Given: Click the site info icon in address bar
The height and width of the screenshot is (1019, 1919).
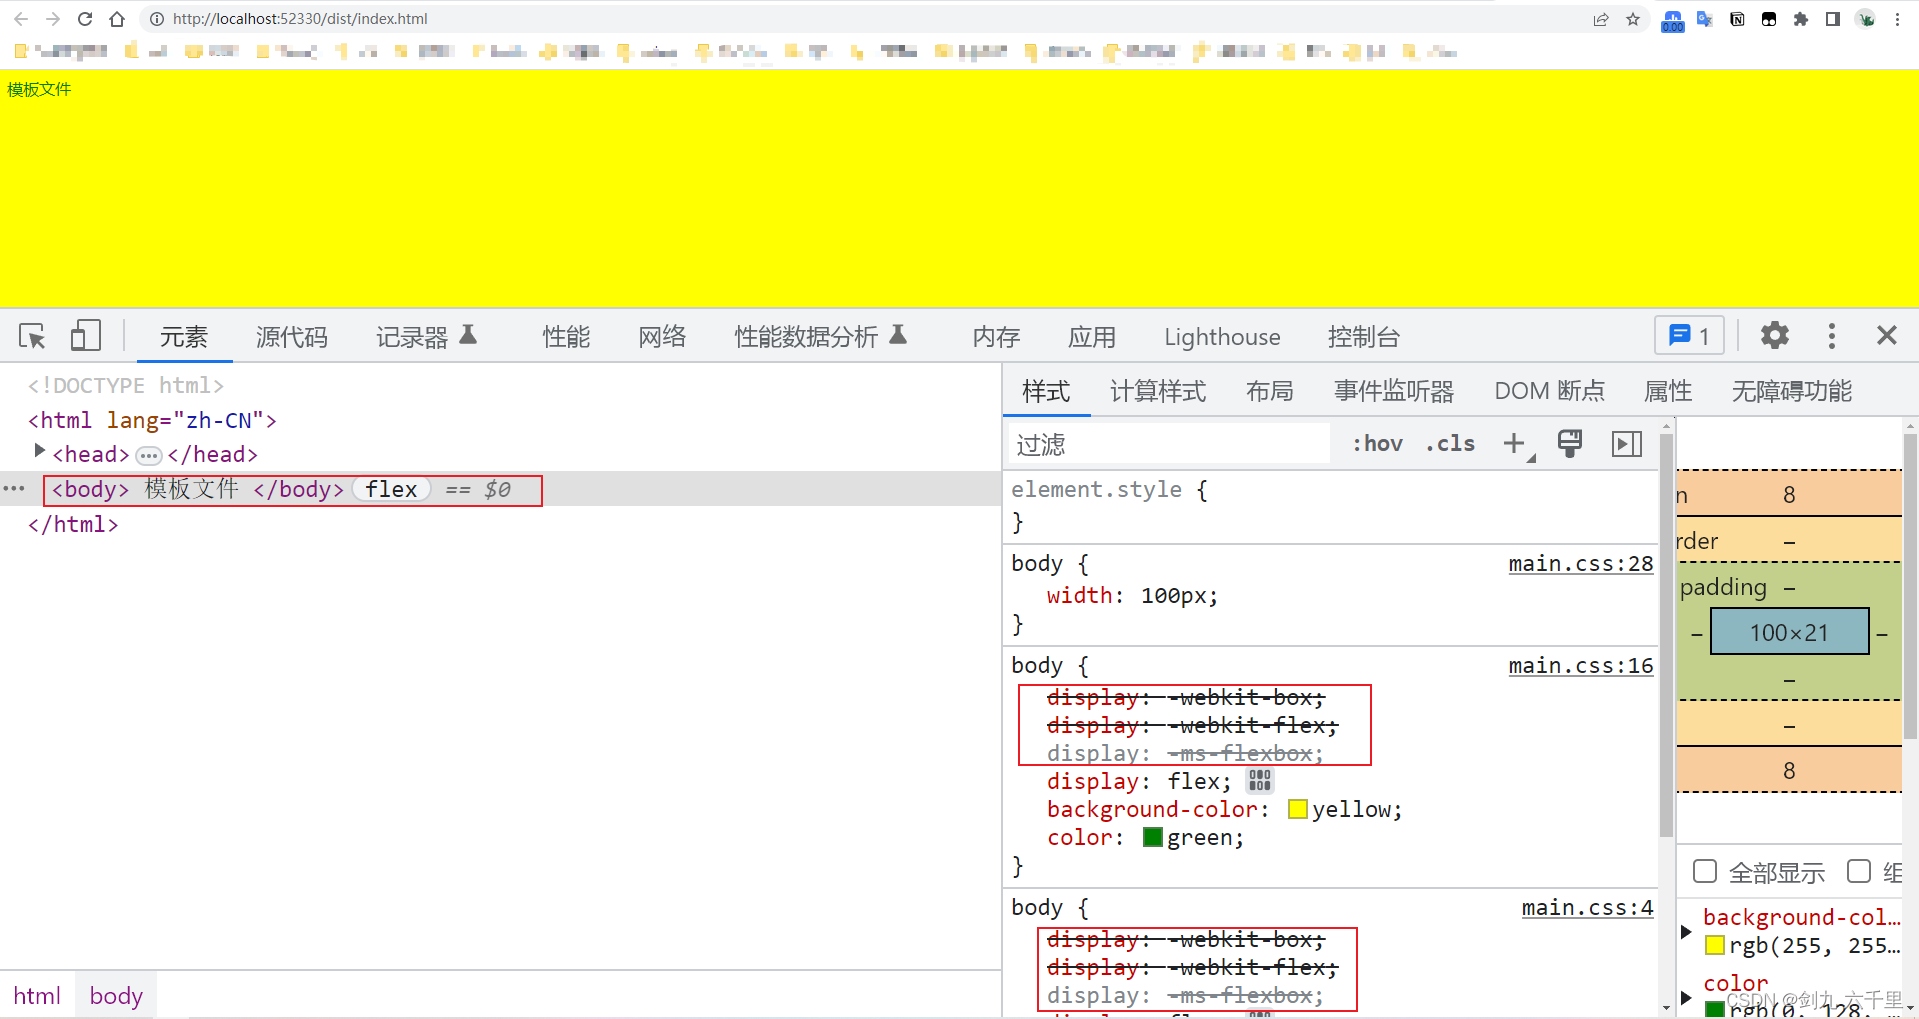Looking at the screenshot, I should pos(157,19).
